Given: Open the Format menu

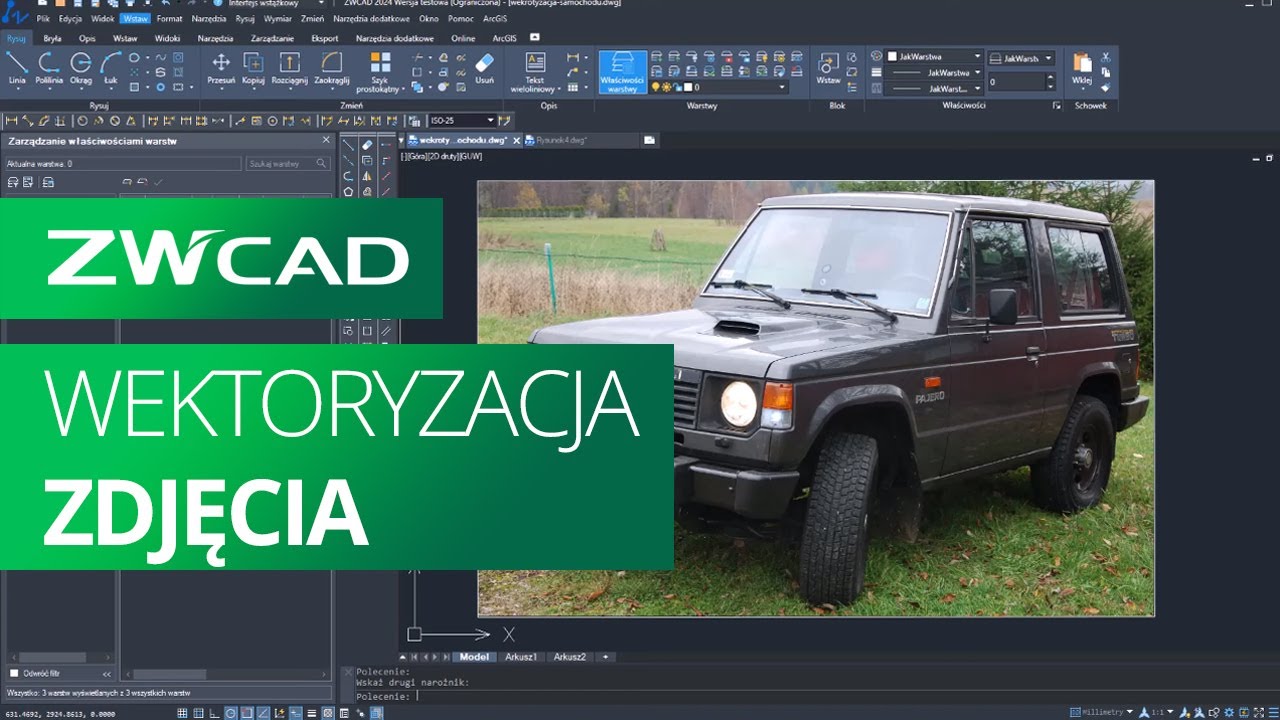Looking at the screenshot, I should pyautogui.click(x=169, y=18).
